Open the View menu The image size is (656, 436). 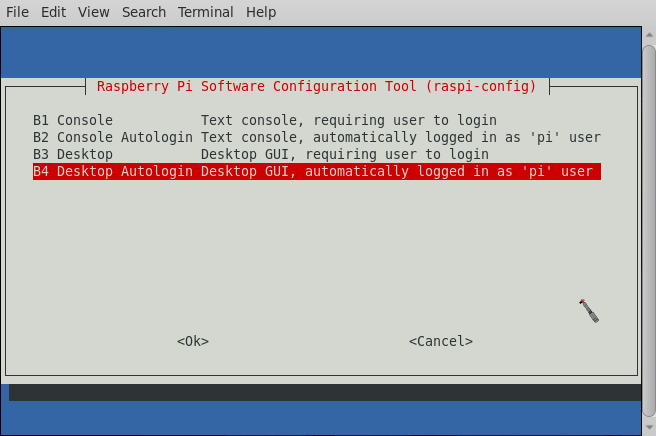click(93, 12)
